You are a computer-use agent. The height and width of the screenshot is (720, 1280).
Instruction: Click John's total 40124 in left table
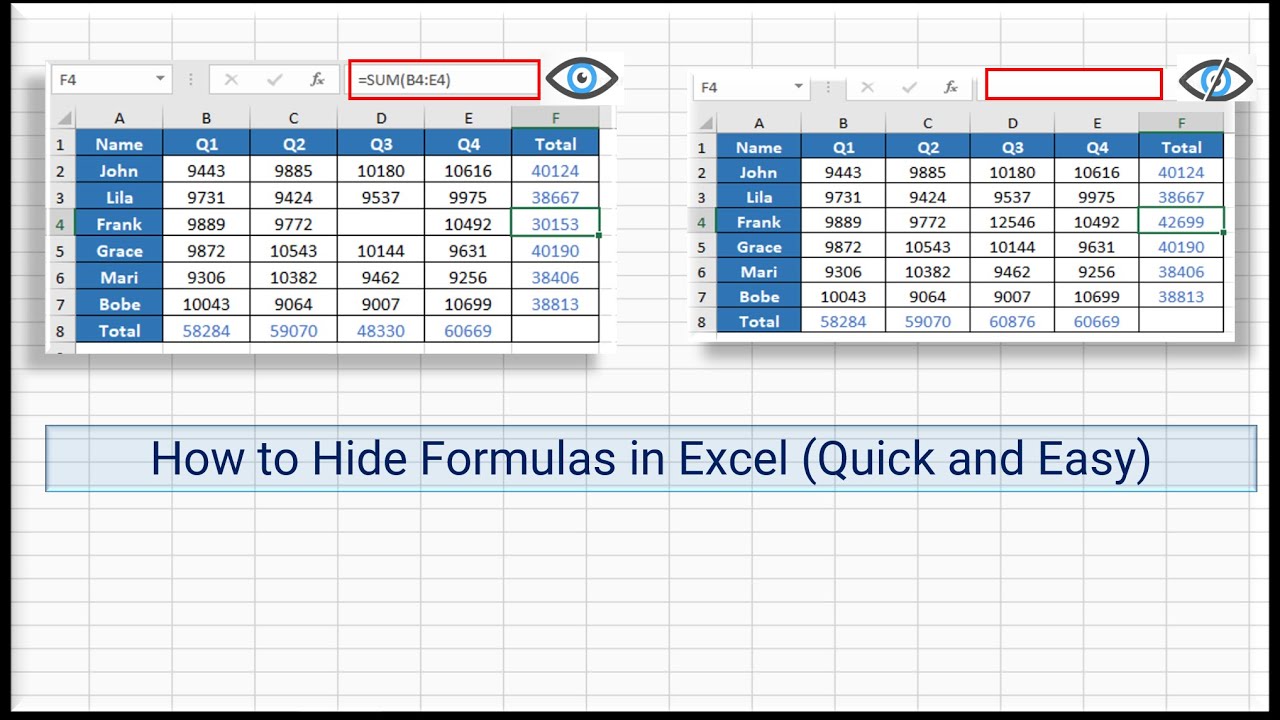pos(555,171)
